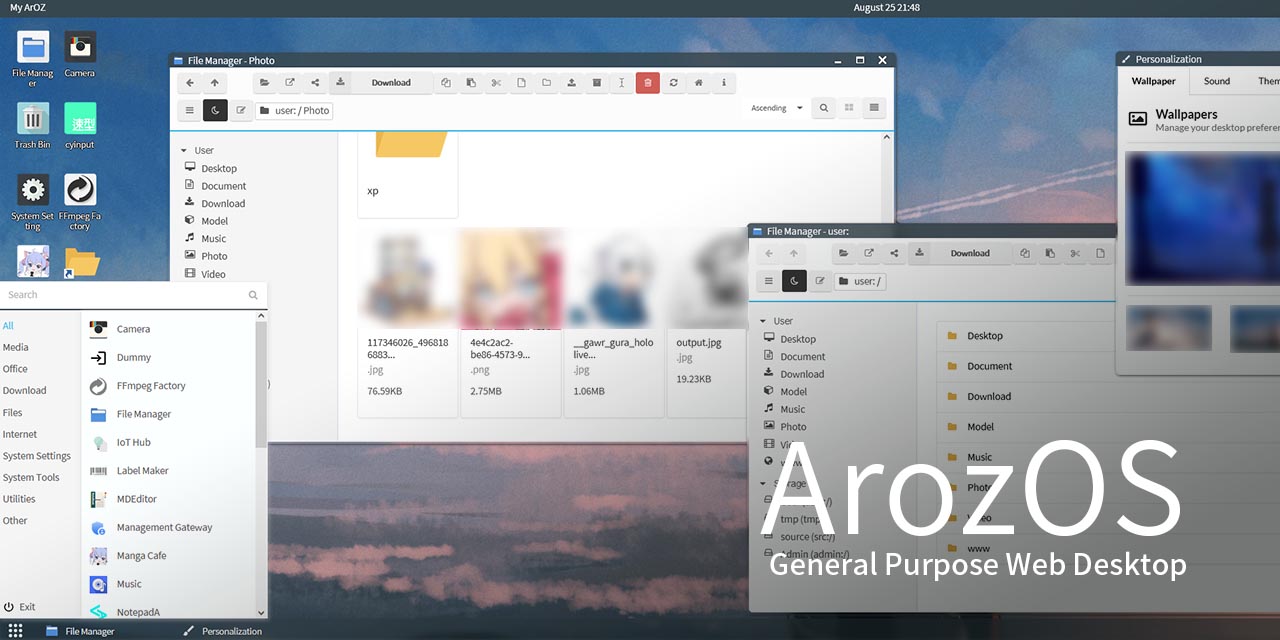Viewport: 1280px width, 640px height.
Task: Click the scissors cut icon in Photo file manager
Action: click(x=495, y=83)
